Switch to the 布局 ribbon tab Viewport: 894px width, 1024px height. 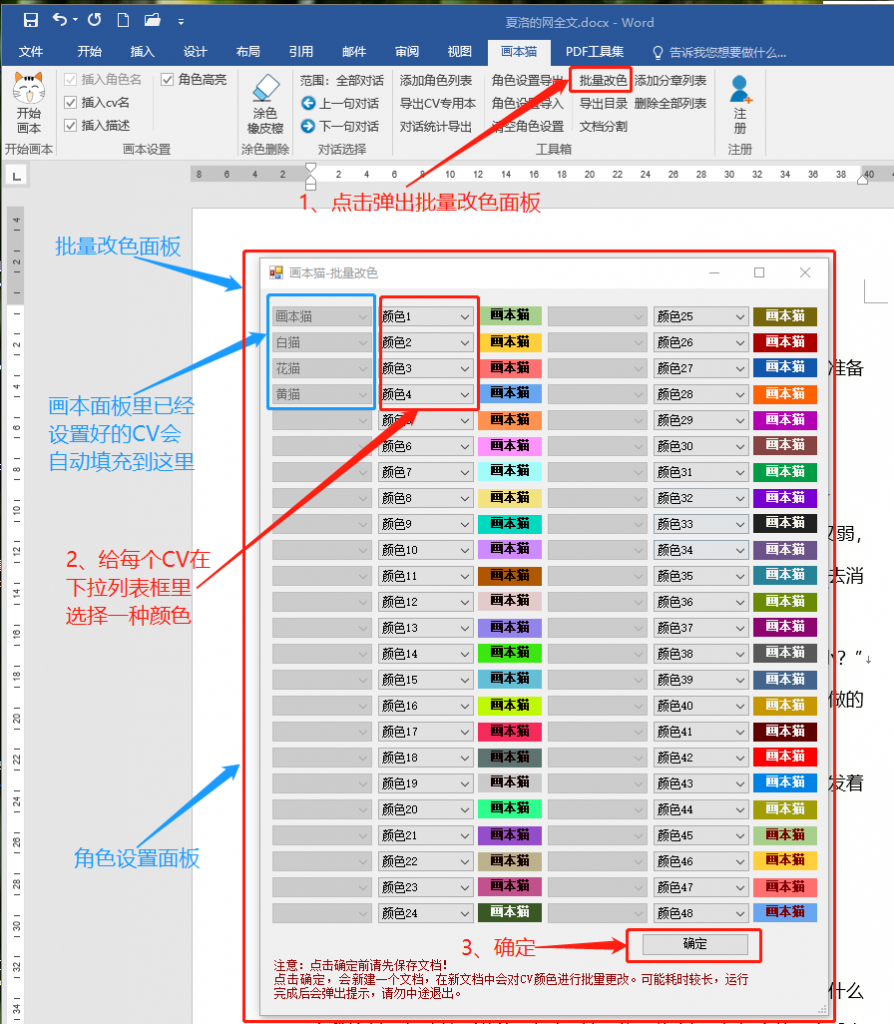(248, 52)
